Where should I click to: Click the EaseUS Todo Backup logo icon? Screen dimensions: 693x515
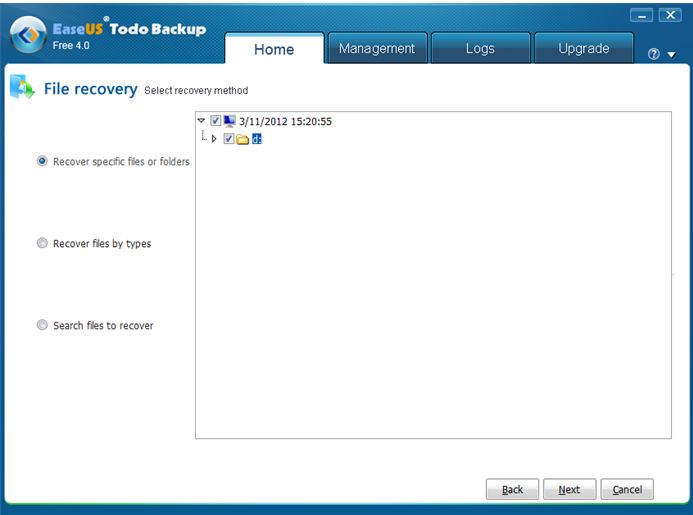(x=28, y=35)
